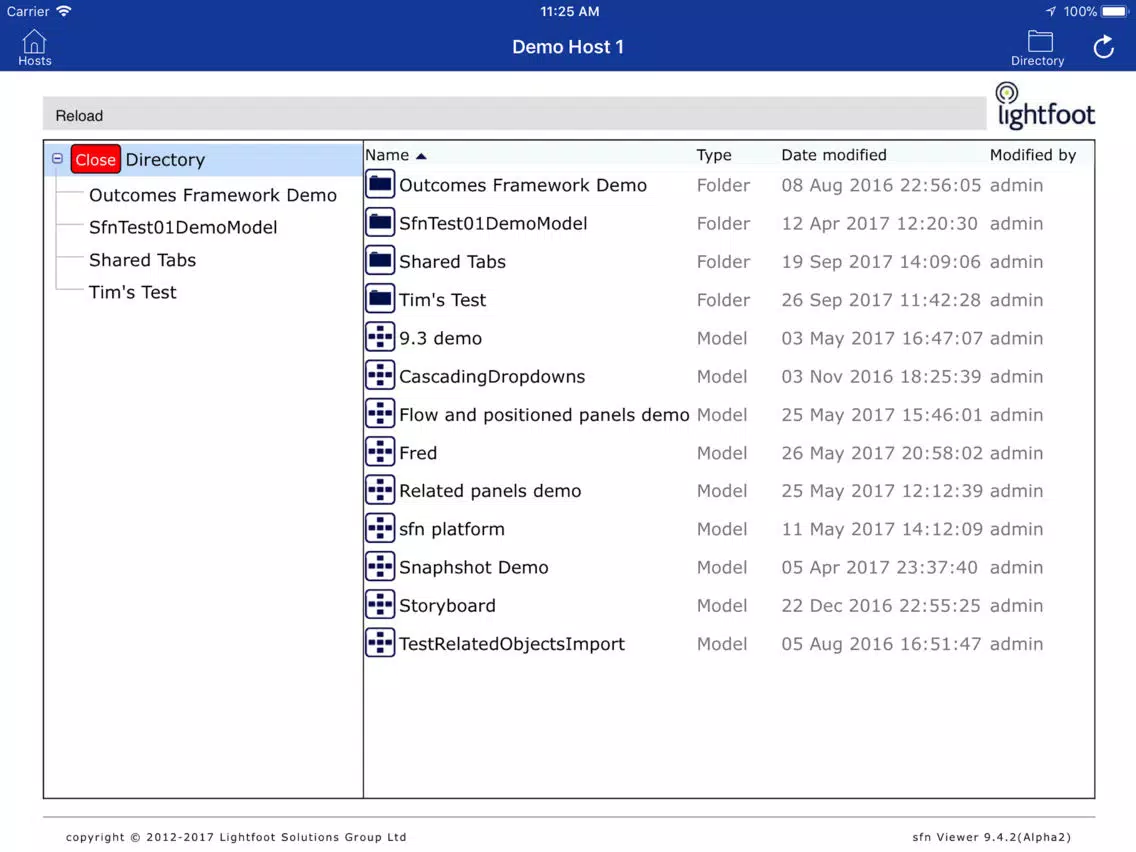This screenshot has height=852, width=1136.
Task: Click the Reload menu item
Action: 79,116
